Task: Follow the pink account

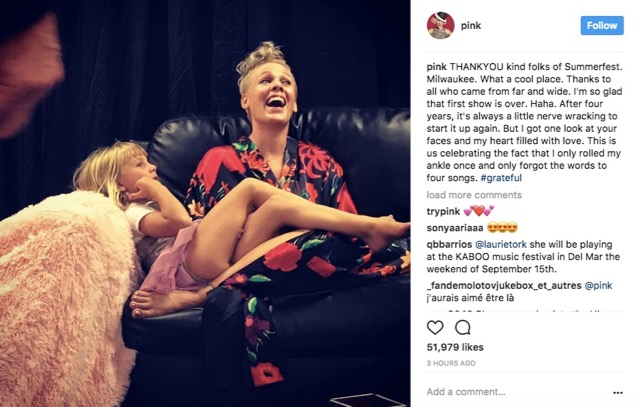Action: pos(602,25)
